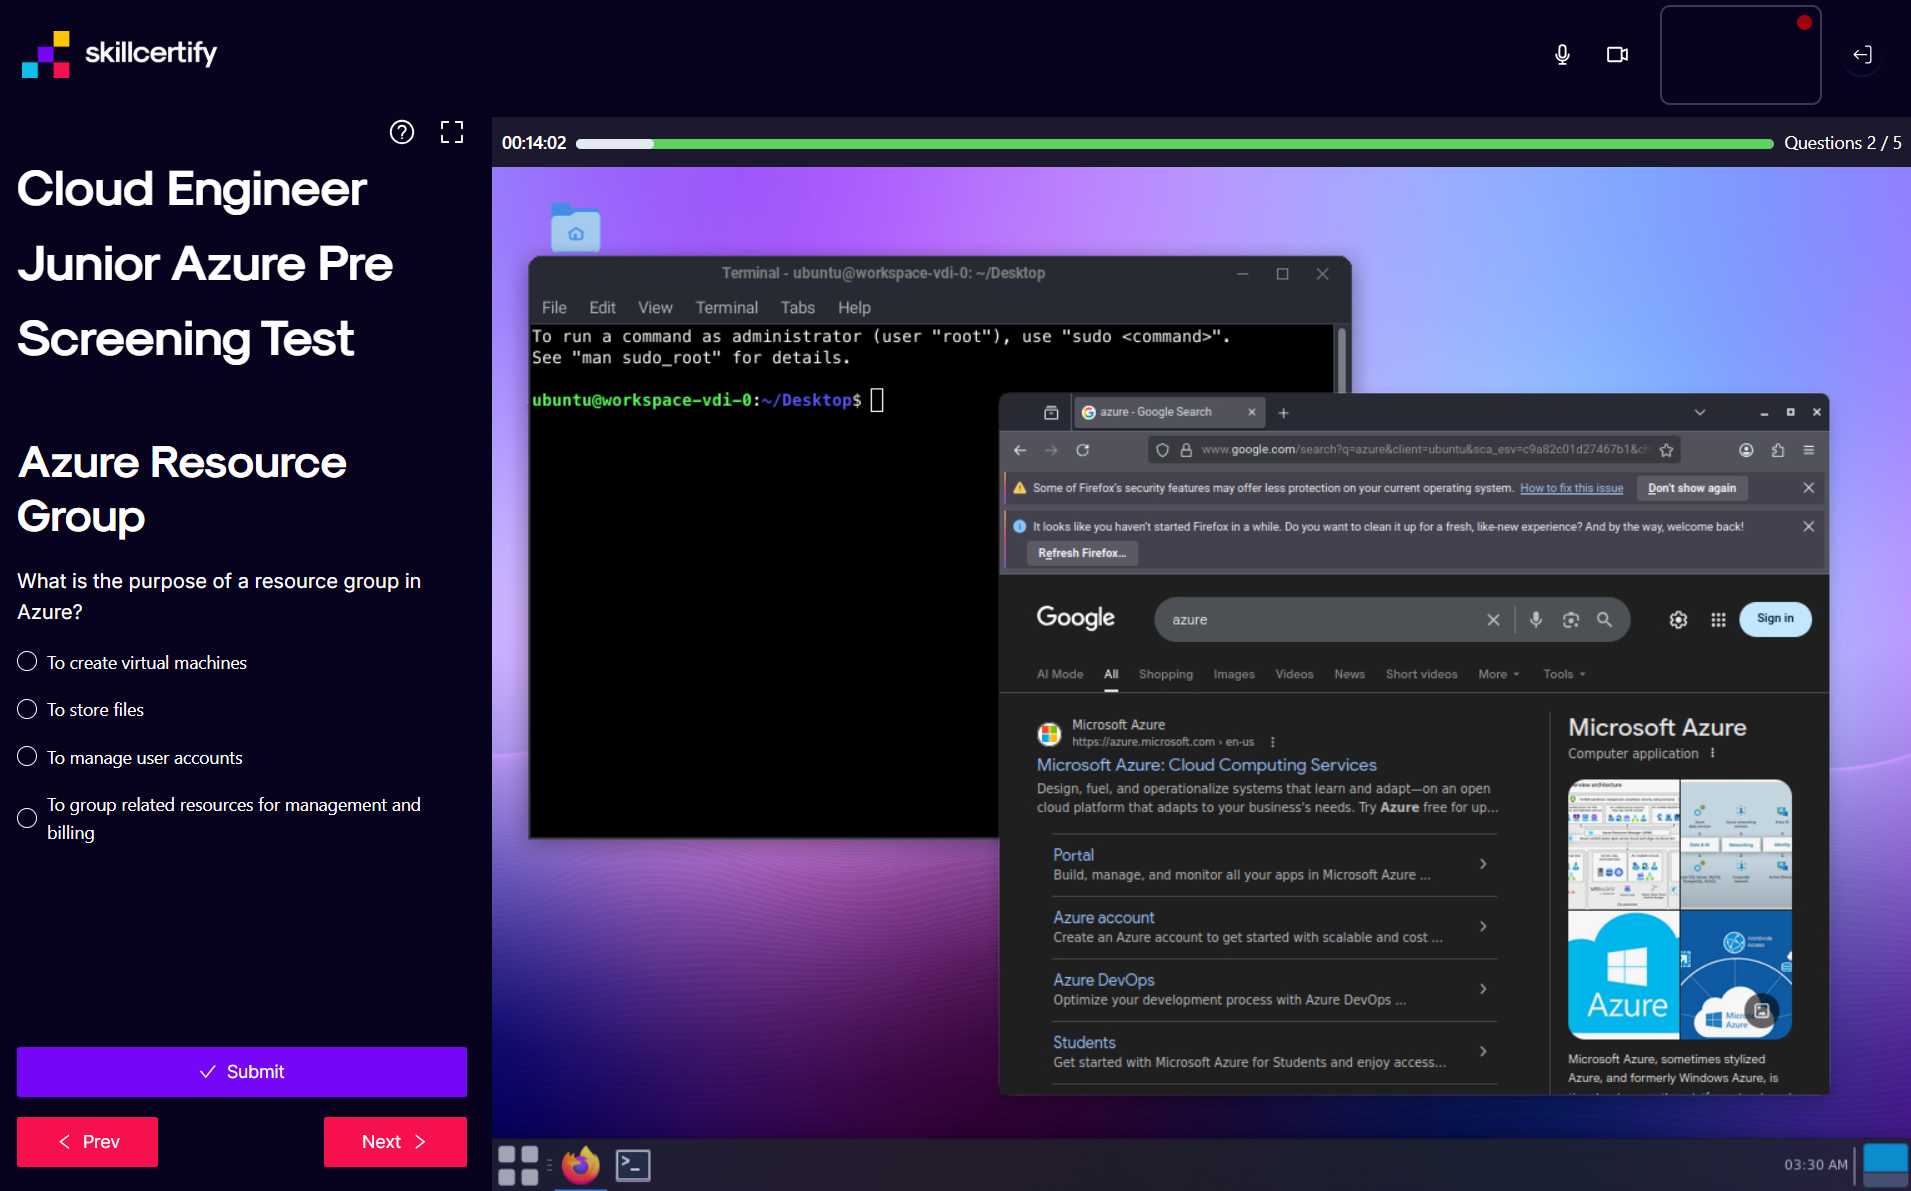This screenshot has width=1911, height=1191.
Task: Open Google search settings gear
Action: pyautogui.click(x=1678, y=620)
